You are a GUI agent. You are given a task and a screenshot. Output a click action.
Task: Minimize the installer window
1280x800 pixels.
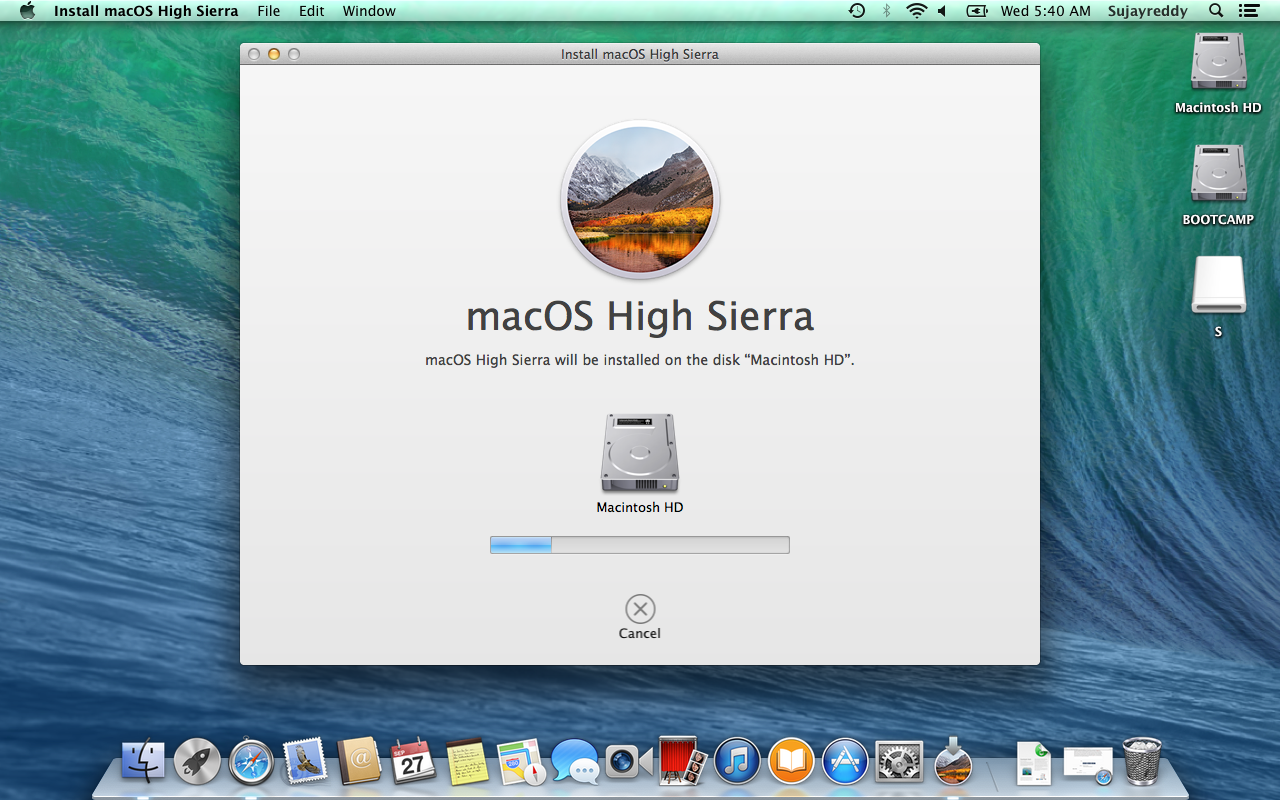pos(274,54)
